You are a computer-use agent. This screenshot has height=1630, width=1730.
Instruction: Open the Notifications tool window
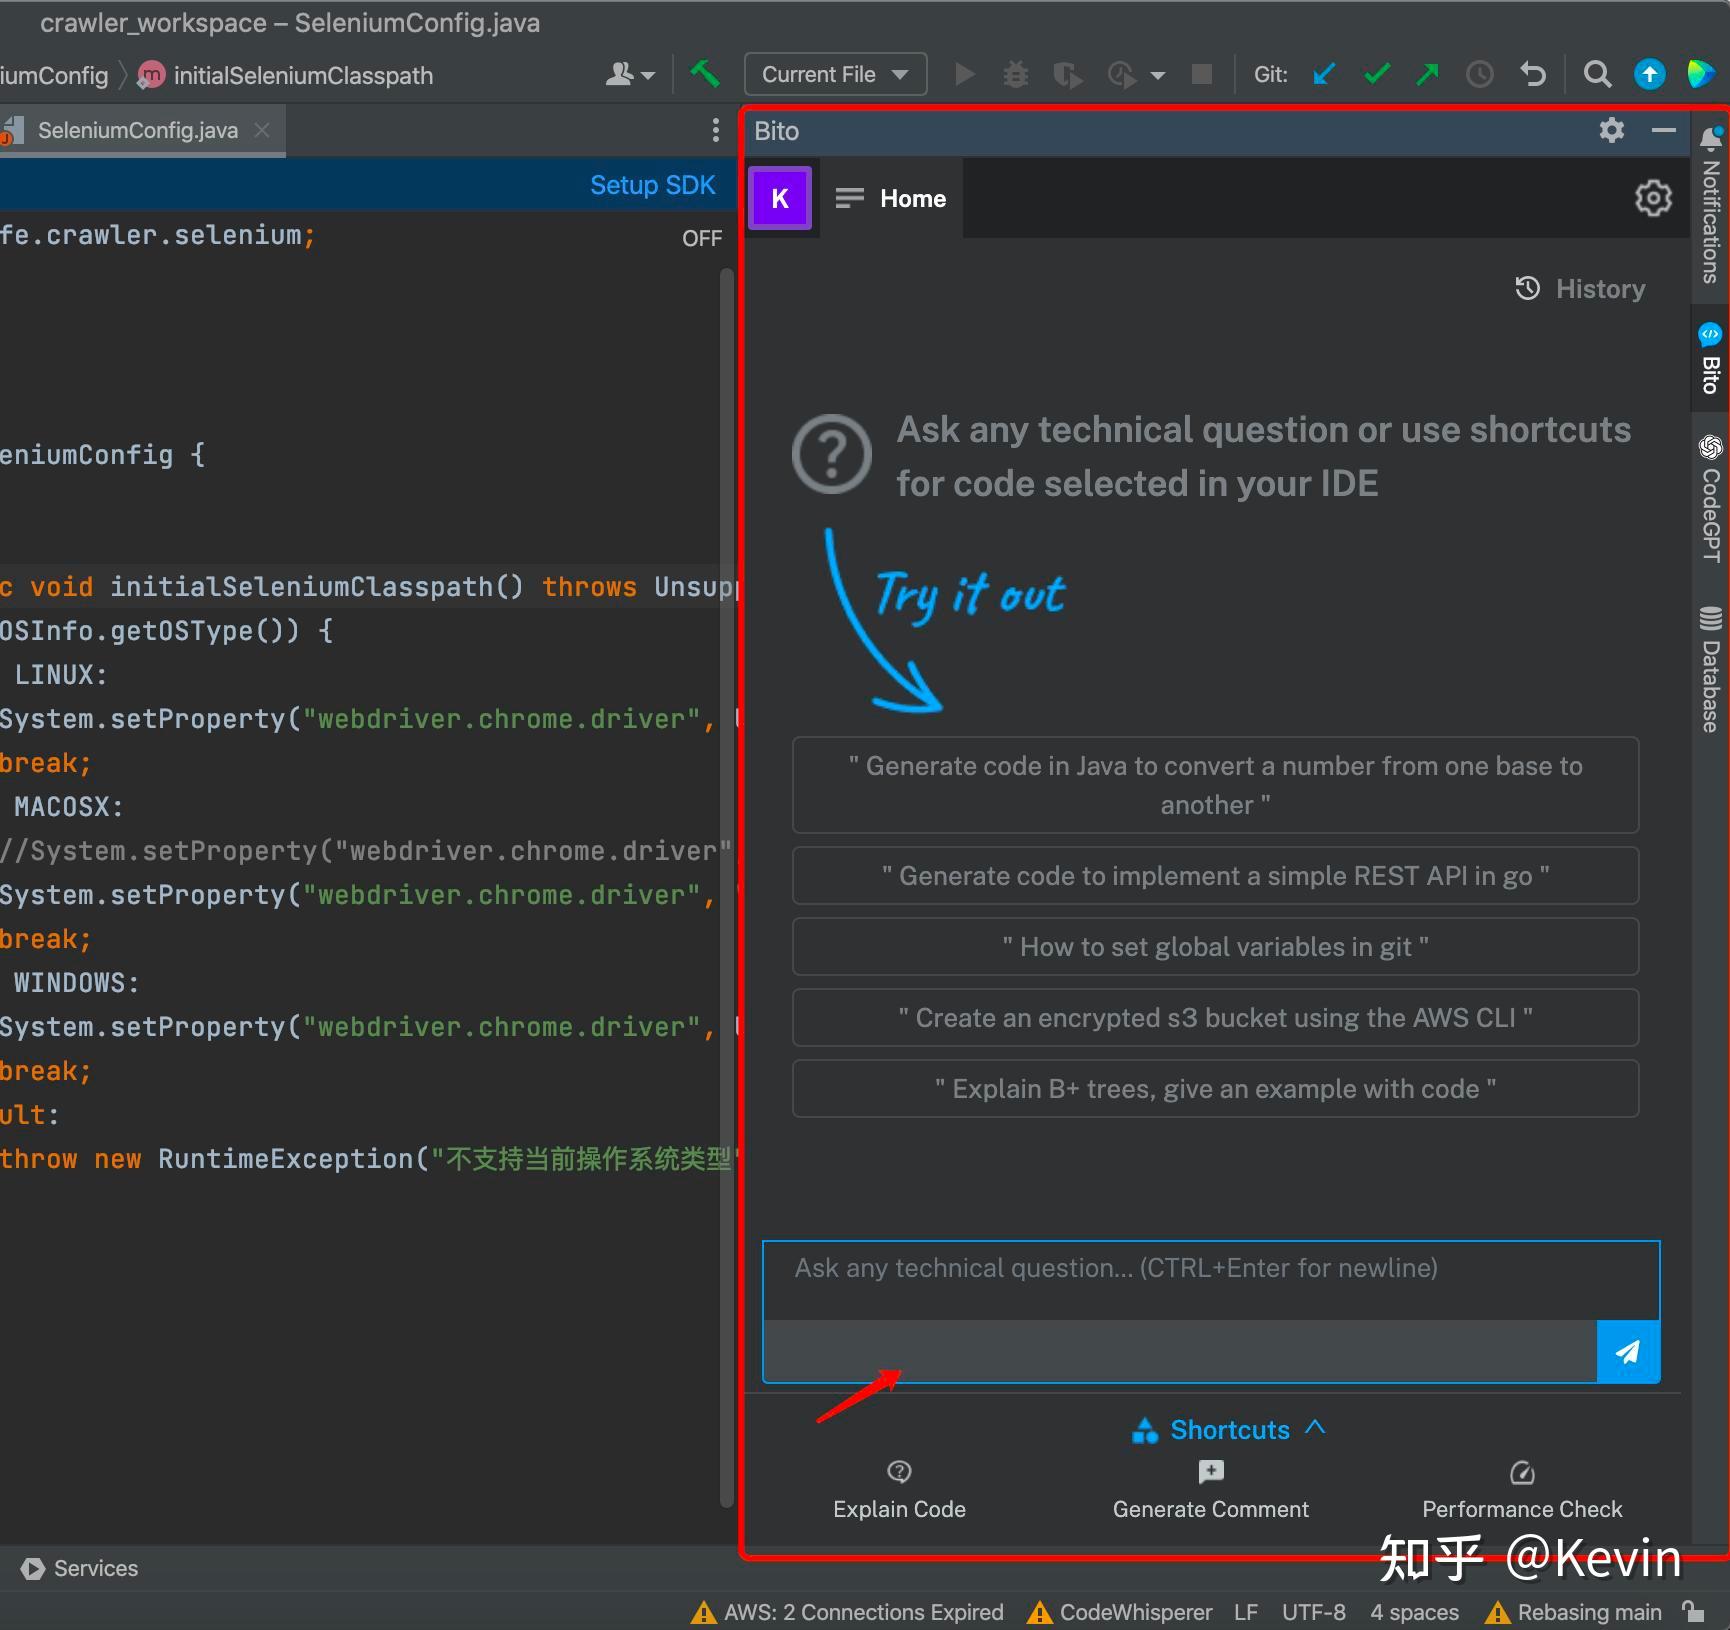click(1710, 205)
